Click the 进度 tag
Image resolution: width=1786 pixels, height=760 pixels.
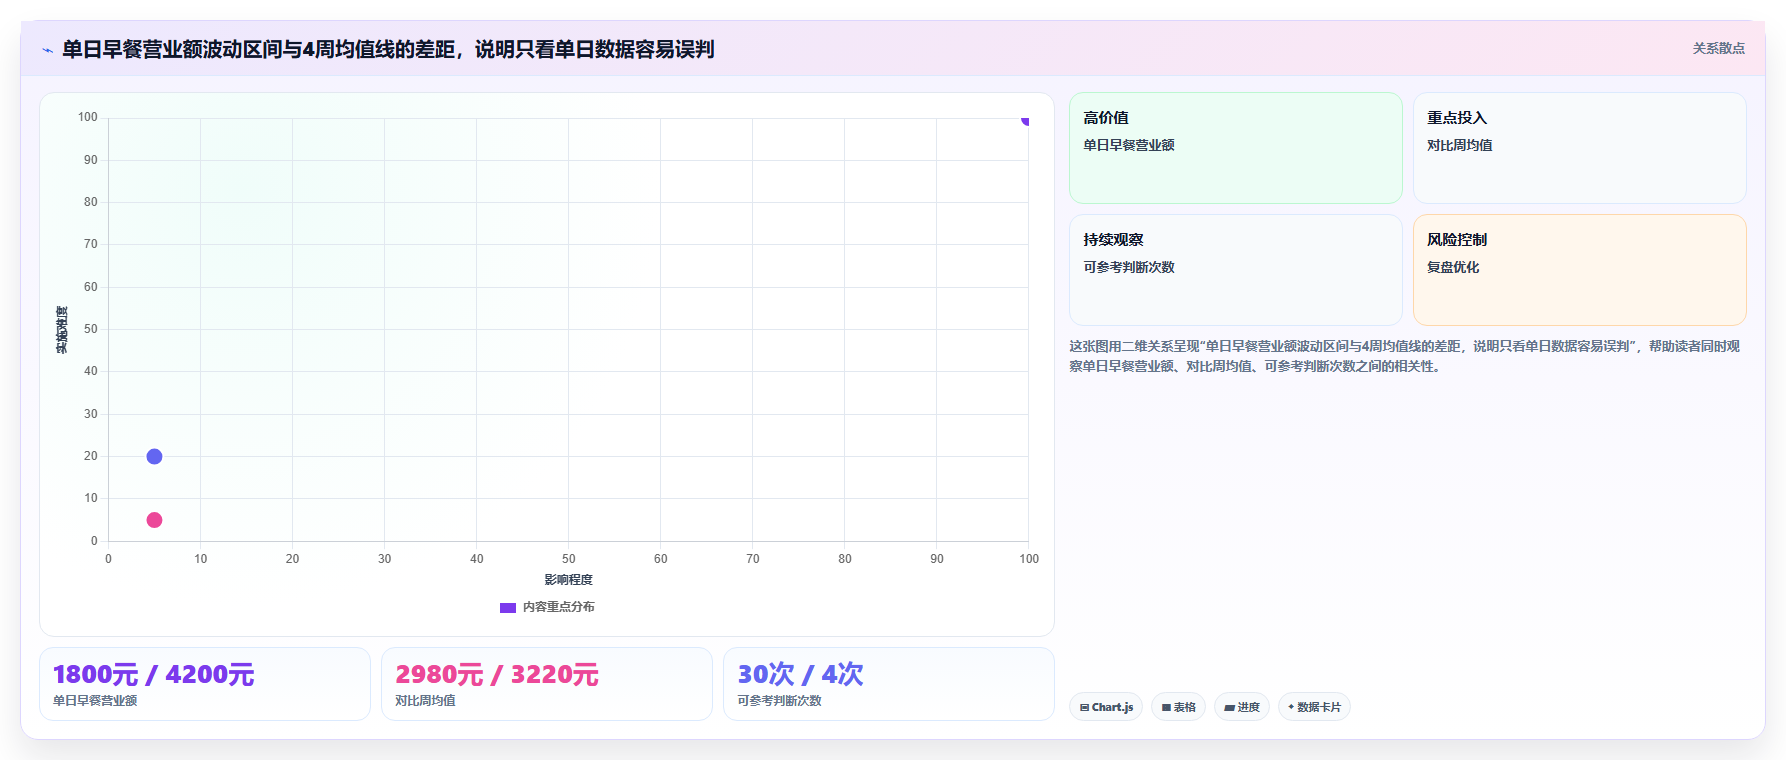click(x=1242, y=707)
